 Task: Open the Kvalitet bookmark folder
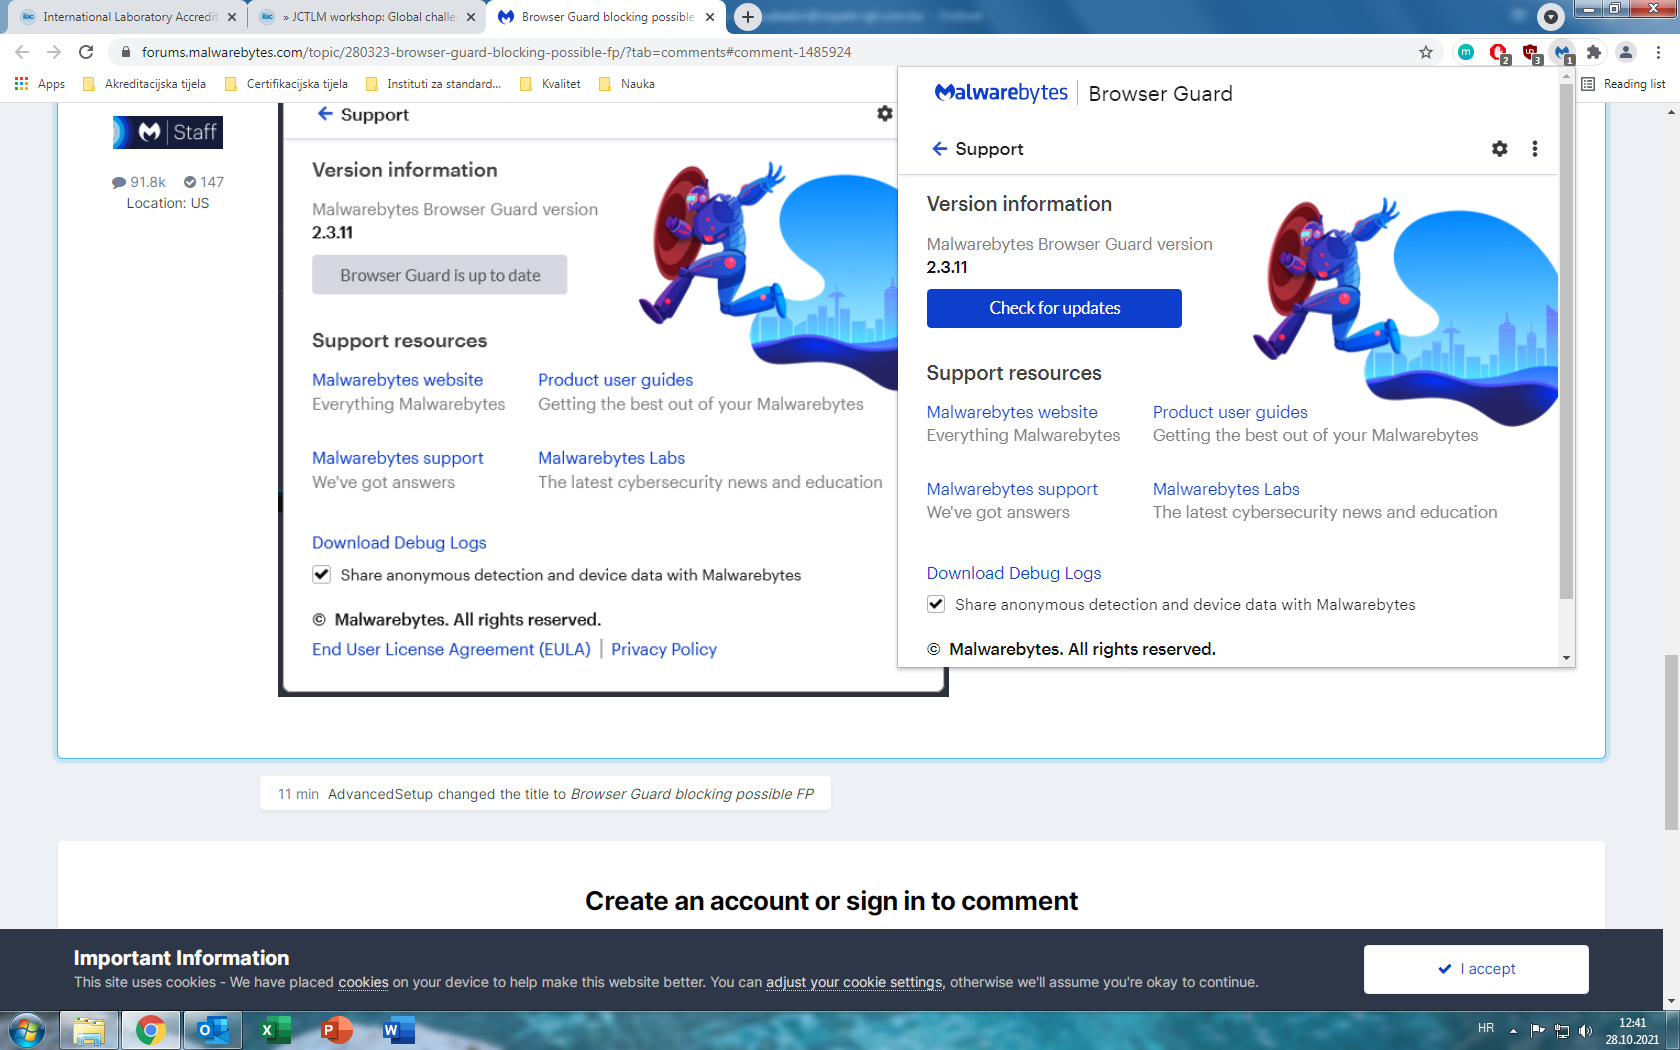pyautogui.click(x=550, y=84)
